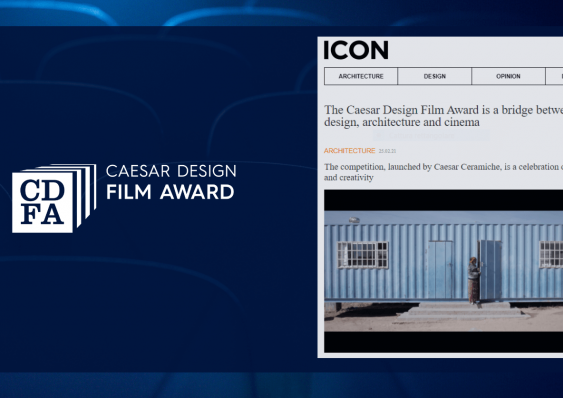Click the bold 'FILM AWARD' title text
Image resolution: width=563 pixels, height=398 pixels.
pos(170,192)
